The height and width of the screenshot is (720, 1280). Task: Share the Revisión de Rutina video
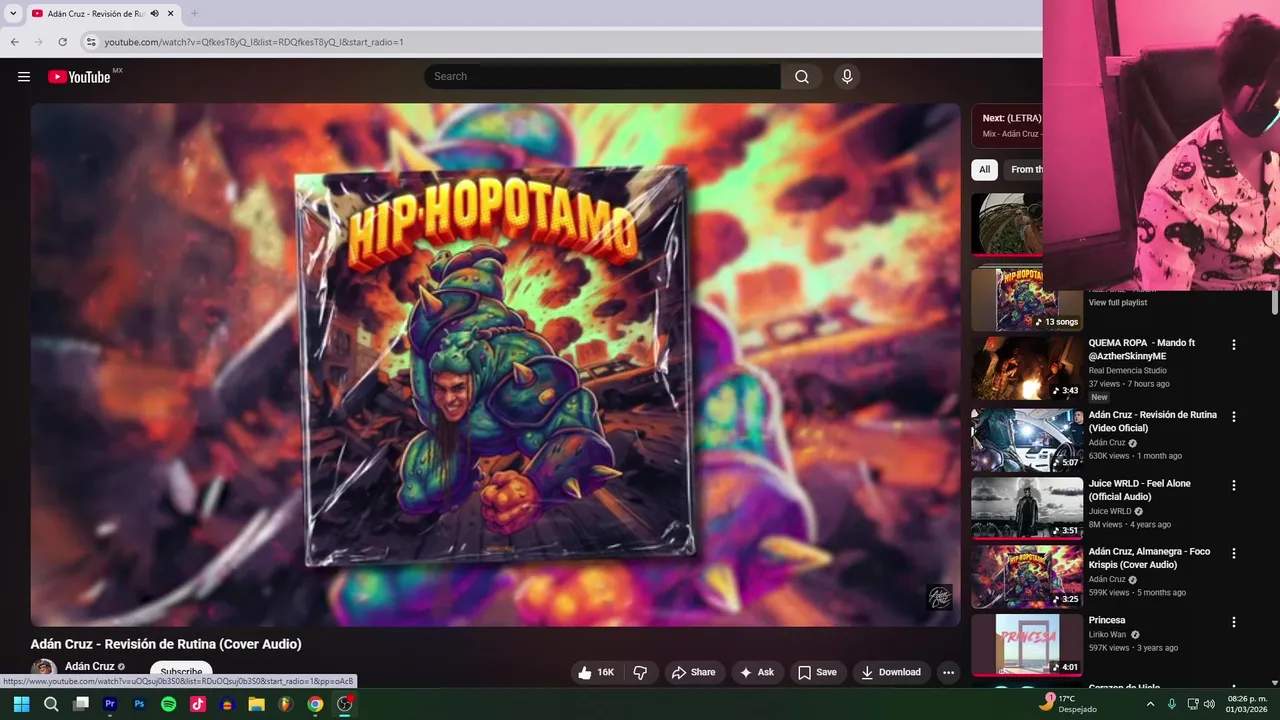(693, 672)
